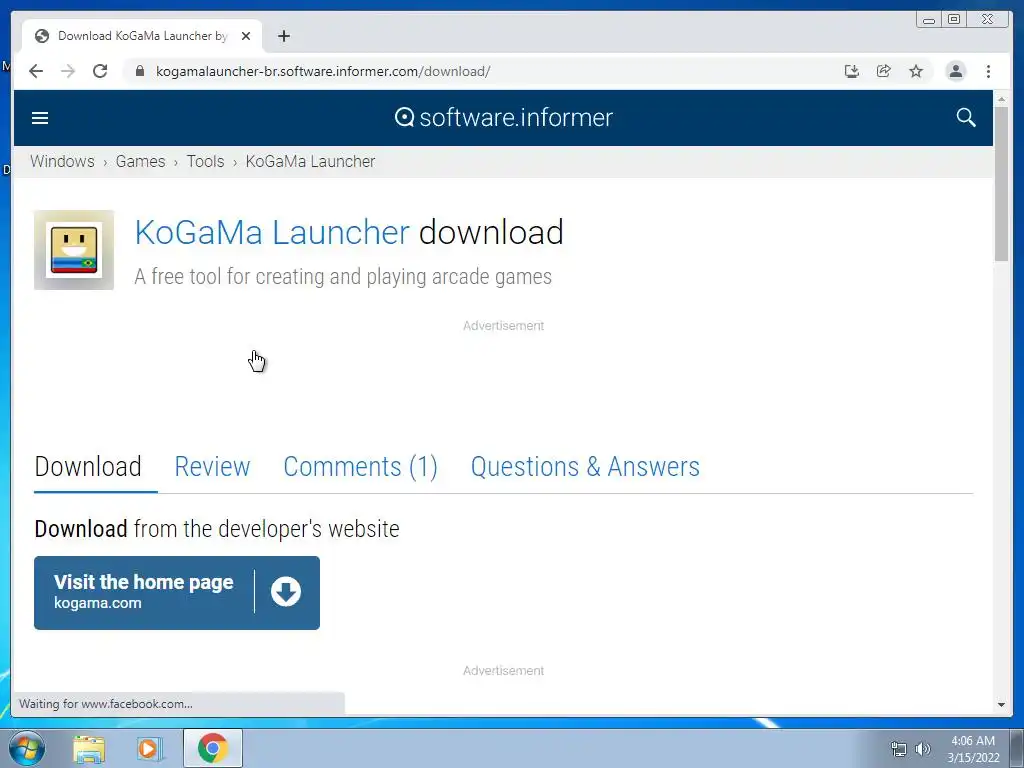
Task: Click the Chrome taskbar icon
Action: pyautogui.click(x=213, y=748)
